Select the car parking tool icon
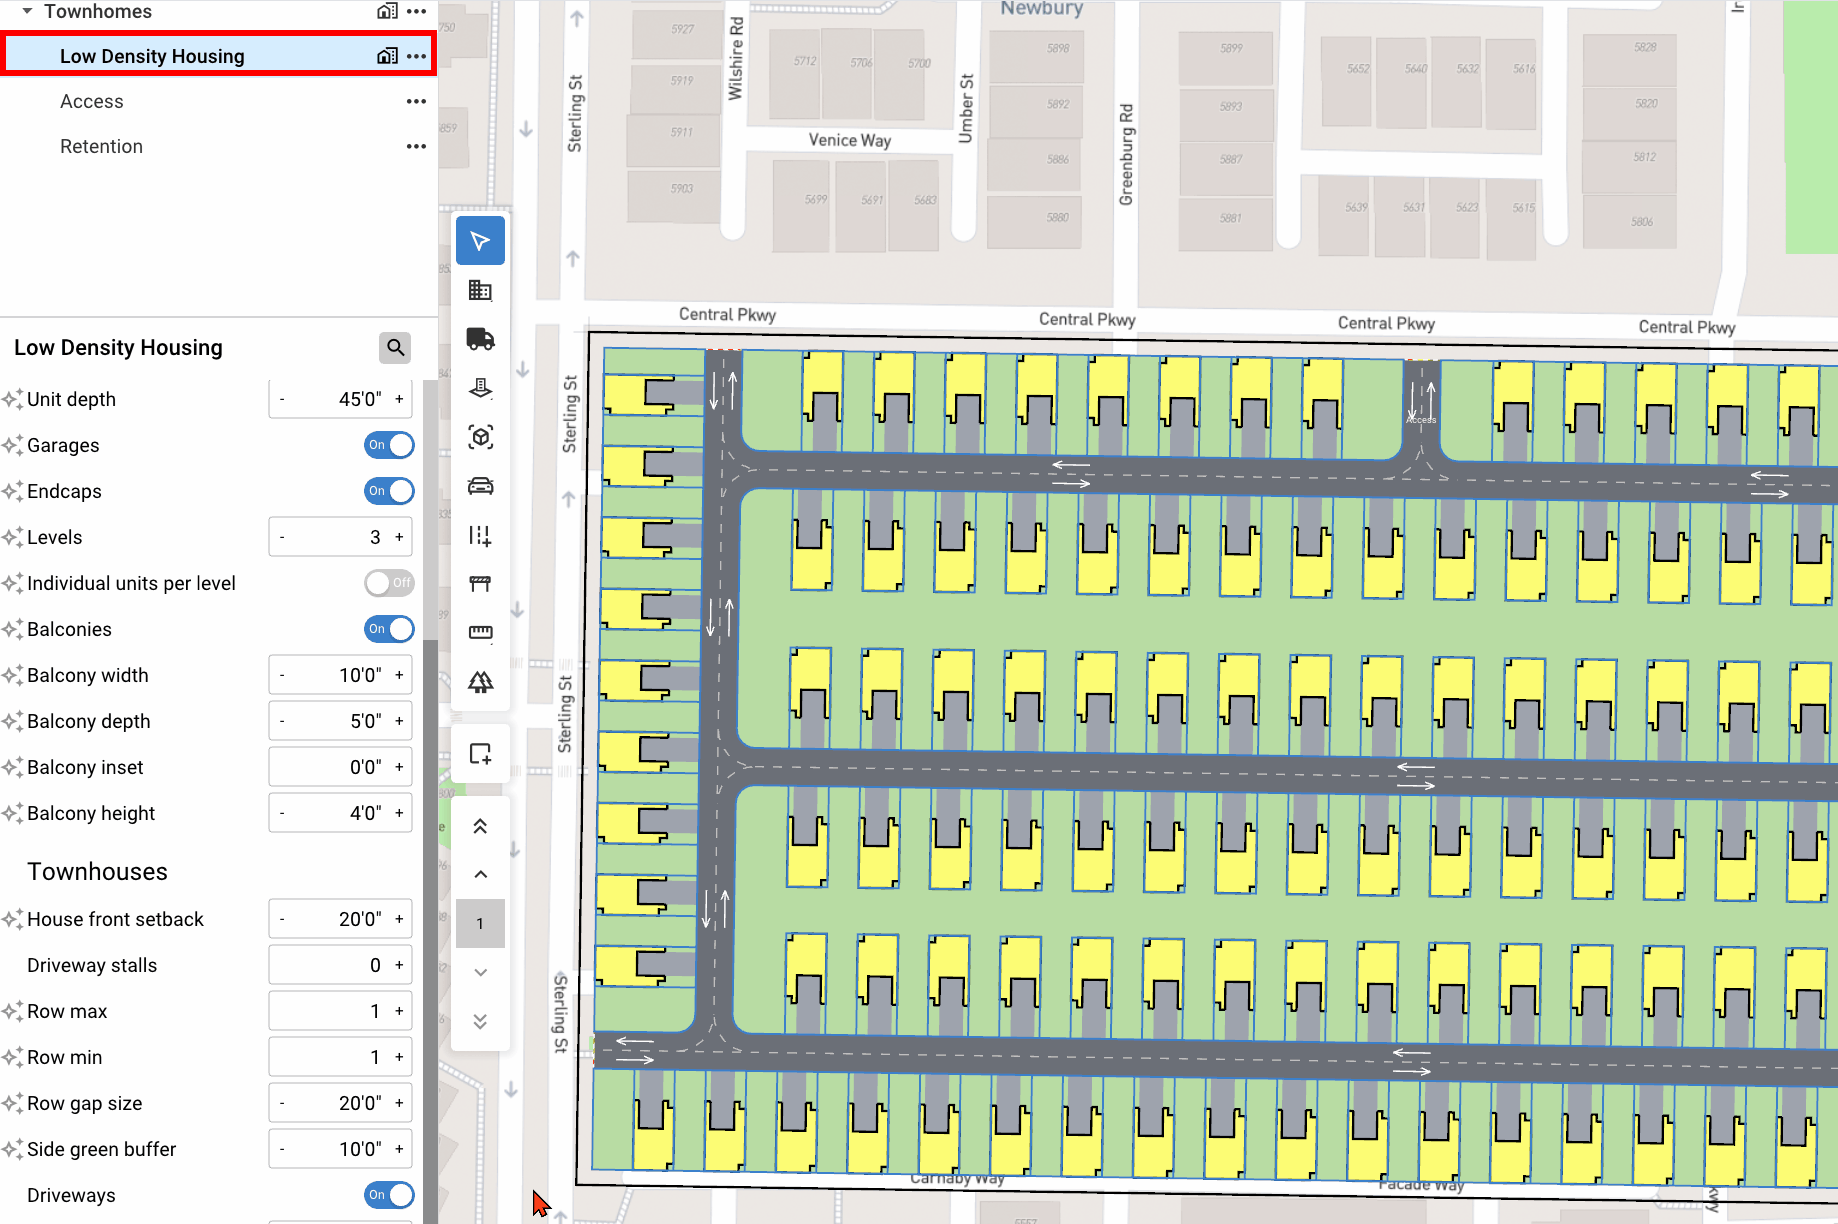 click(x=480, y=486)
